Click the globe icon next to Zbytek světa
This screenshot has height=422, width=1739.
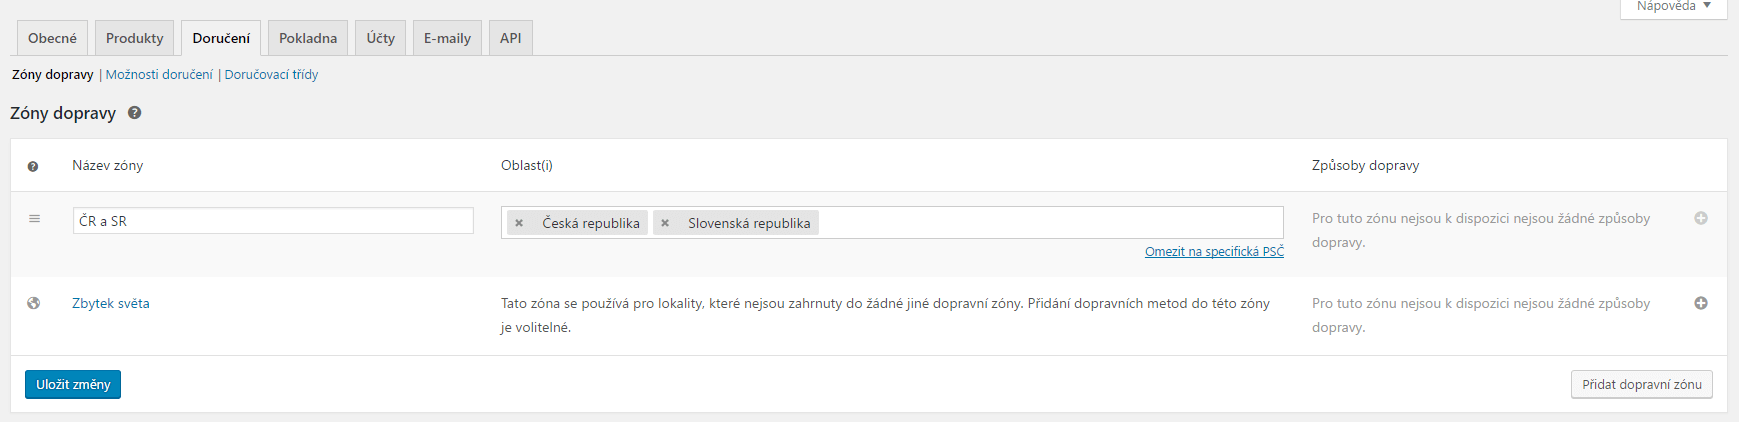tap(34, 303)
